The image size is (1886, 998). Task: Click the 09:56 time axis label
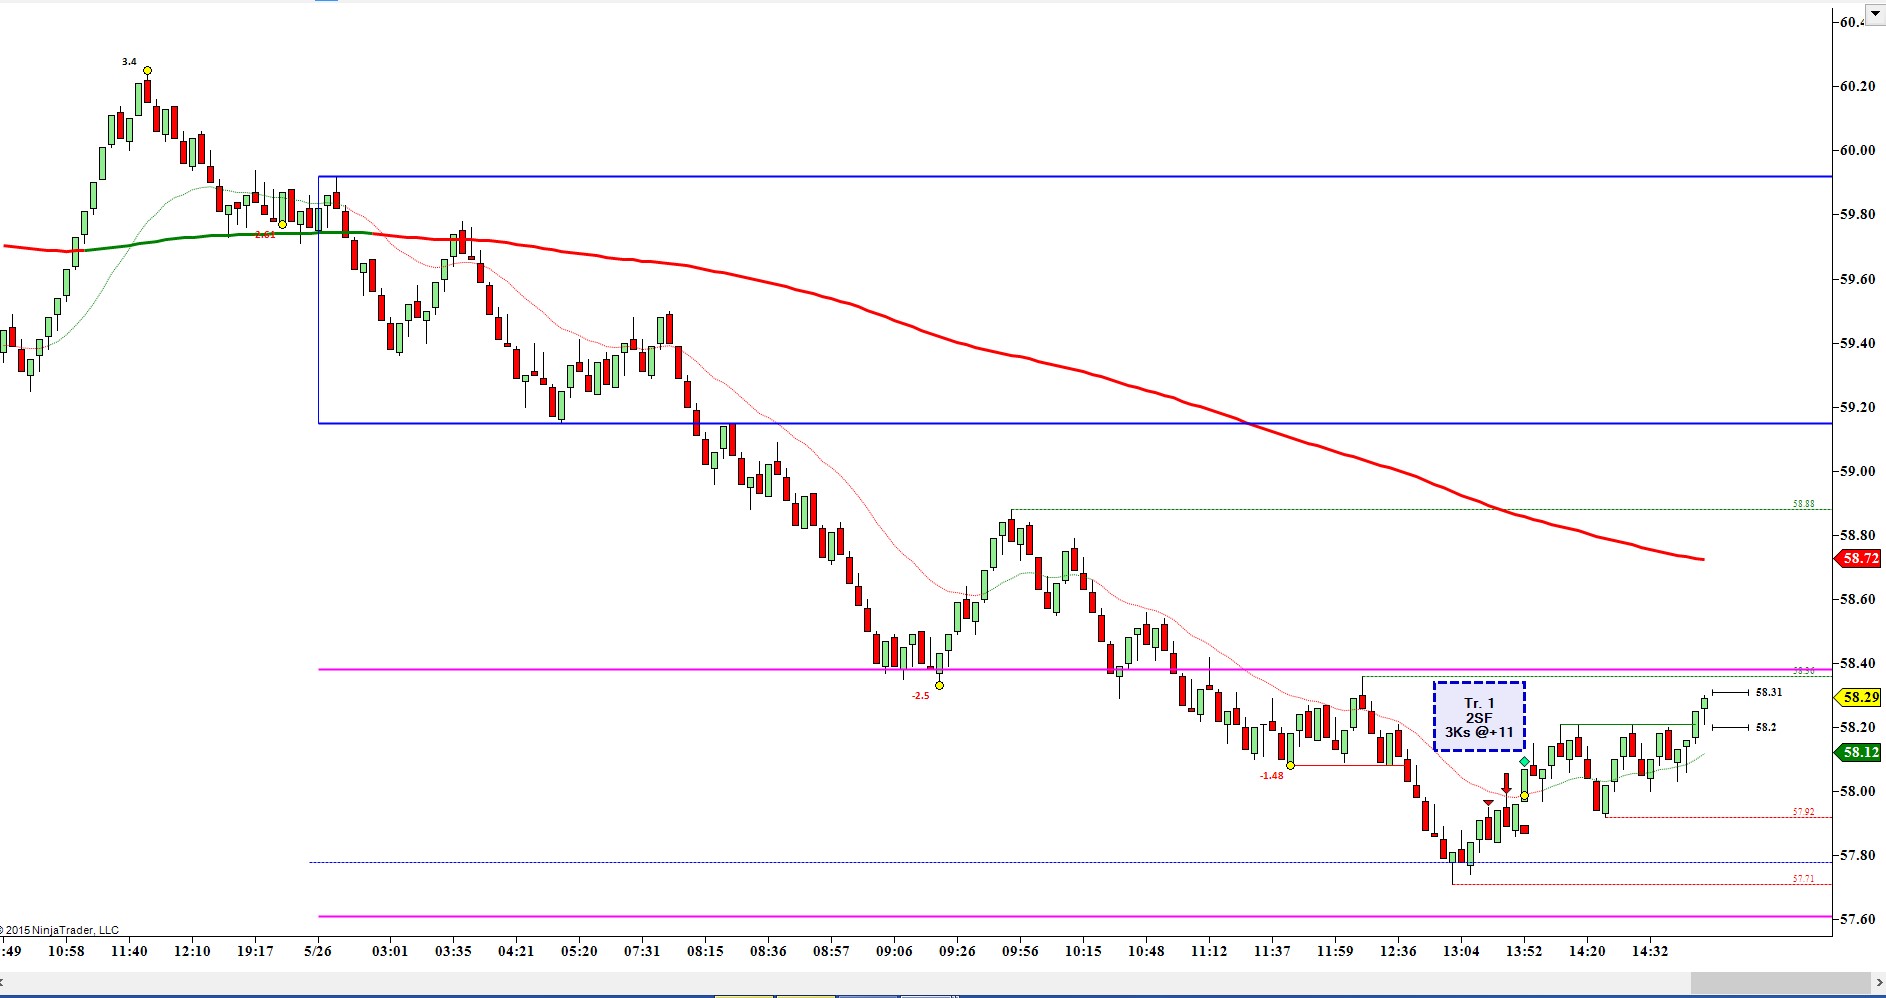(1020, 951)
